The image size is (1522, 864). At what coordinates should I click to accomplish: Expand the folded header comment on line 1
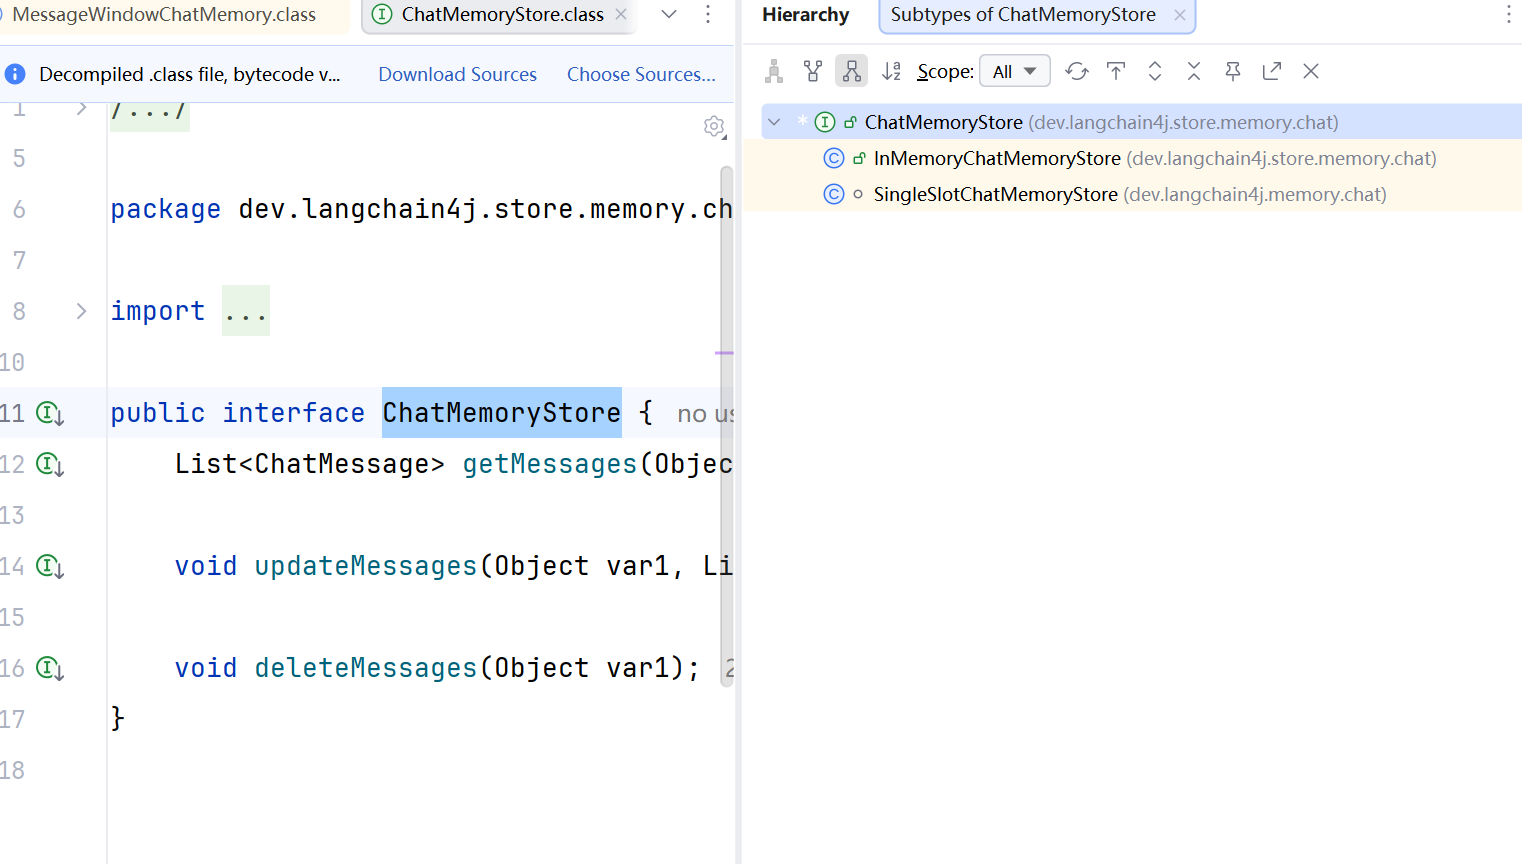click(x=82, y=108)
